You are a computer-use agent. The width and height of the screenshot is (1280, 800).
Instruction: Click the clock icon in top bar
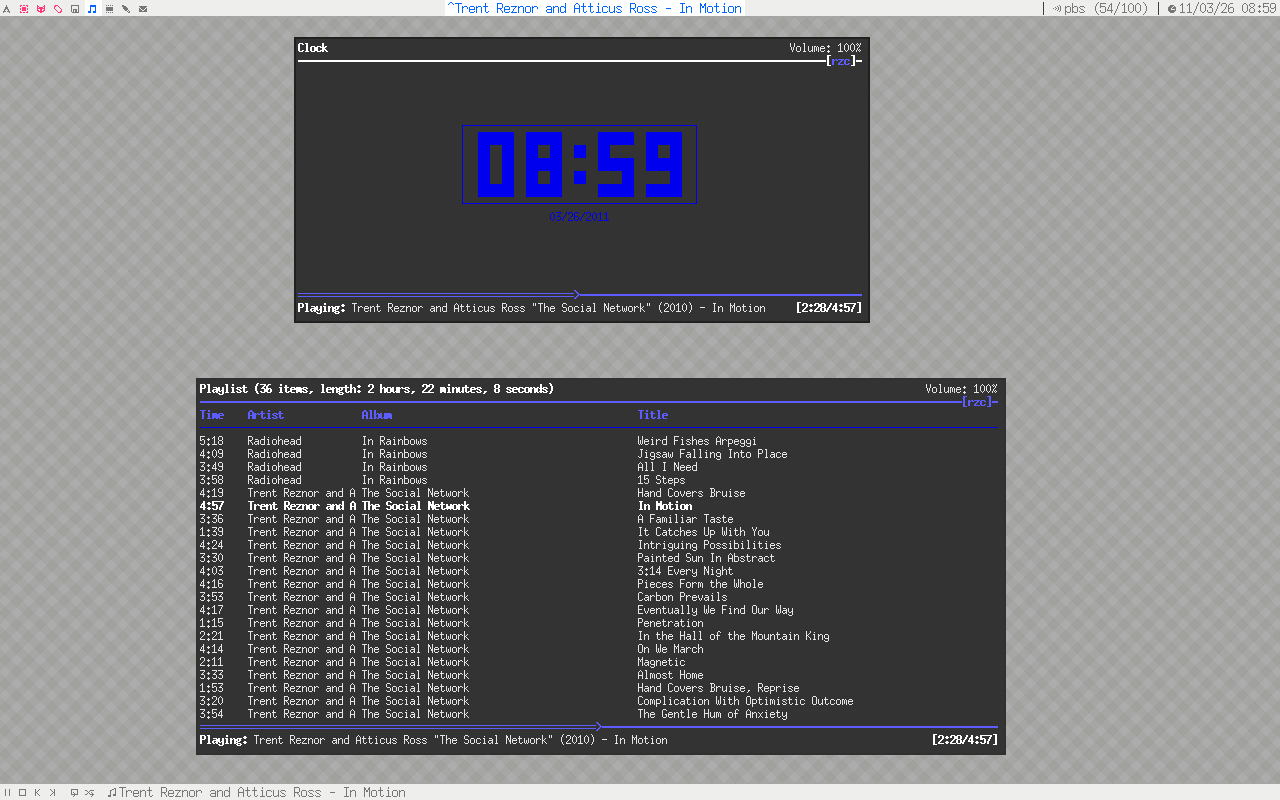coord(1172,9)
